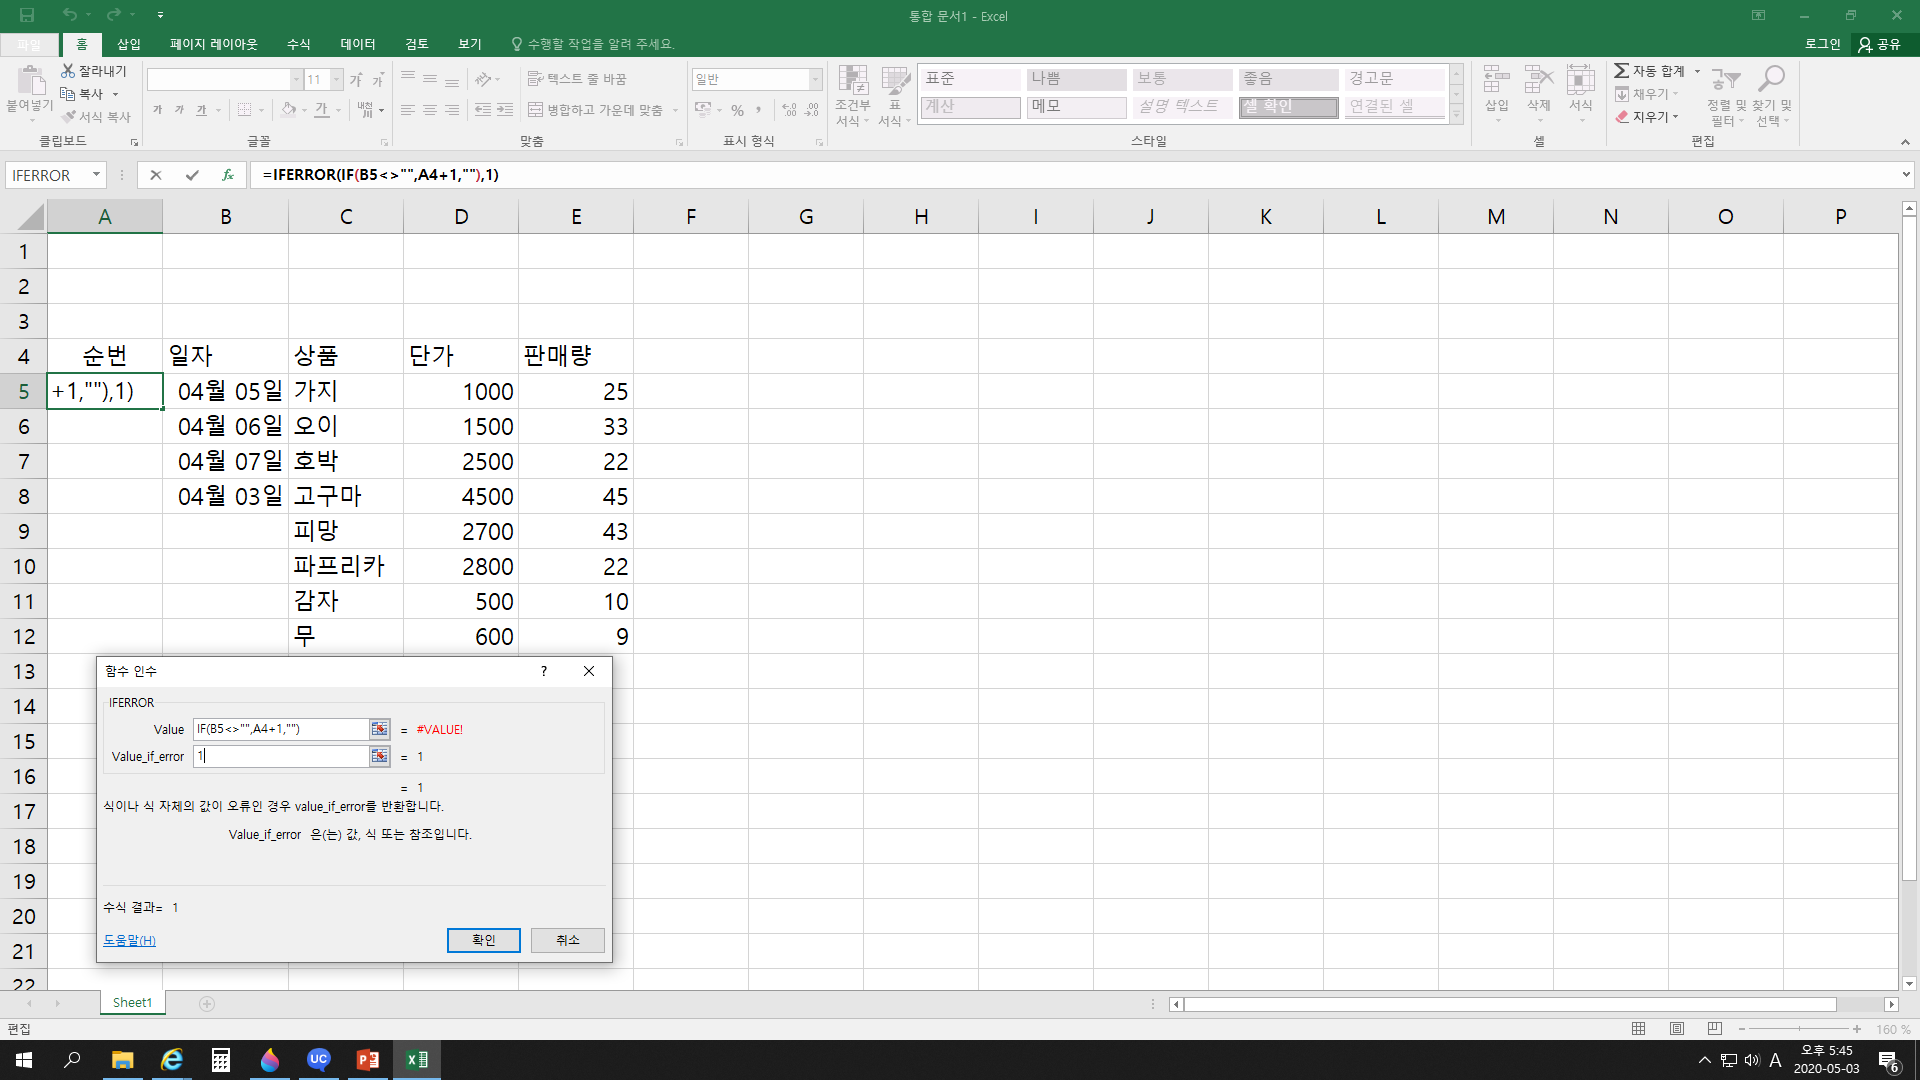Viewport: 1920px width, 1080px height.
Task: Open the 삽입 ribbon tab
Action: (129, 44)
